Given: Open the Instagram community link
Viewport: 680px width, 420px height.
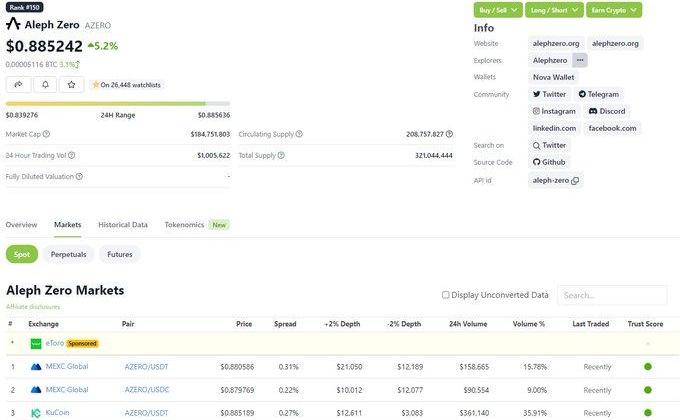Looking at the screenshot, I should (554, 111).
